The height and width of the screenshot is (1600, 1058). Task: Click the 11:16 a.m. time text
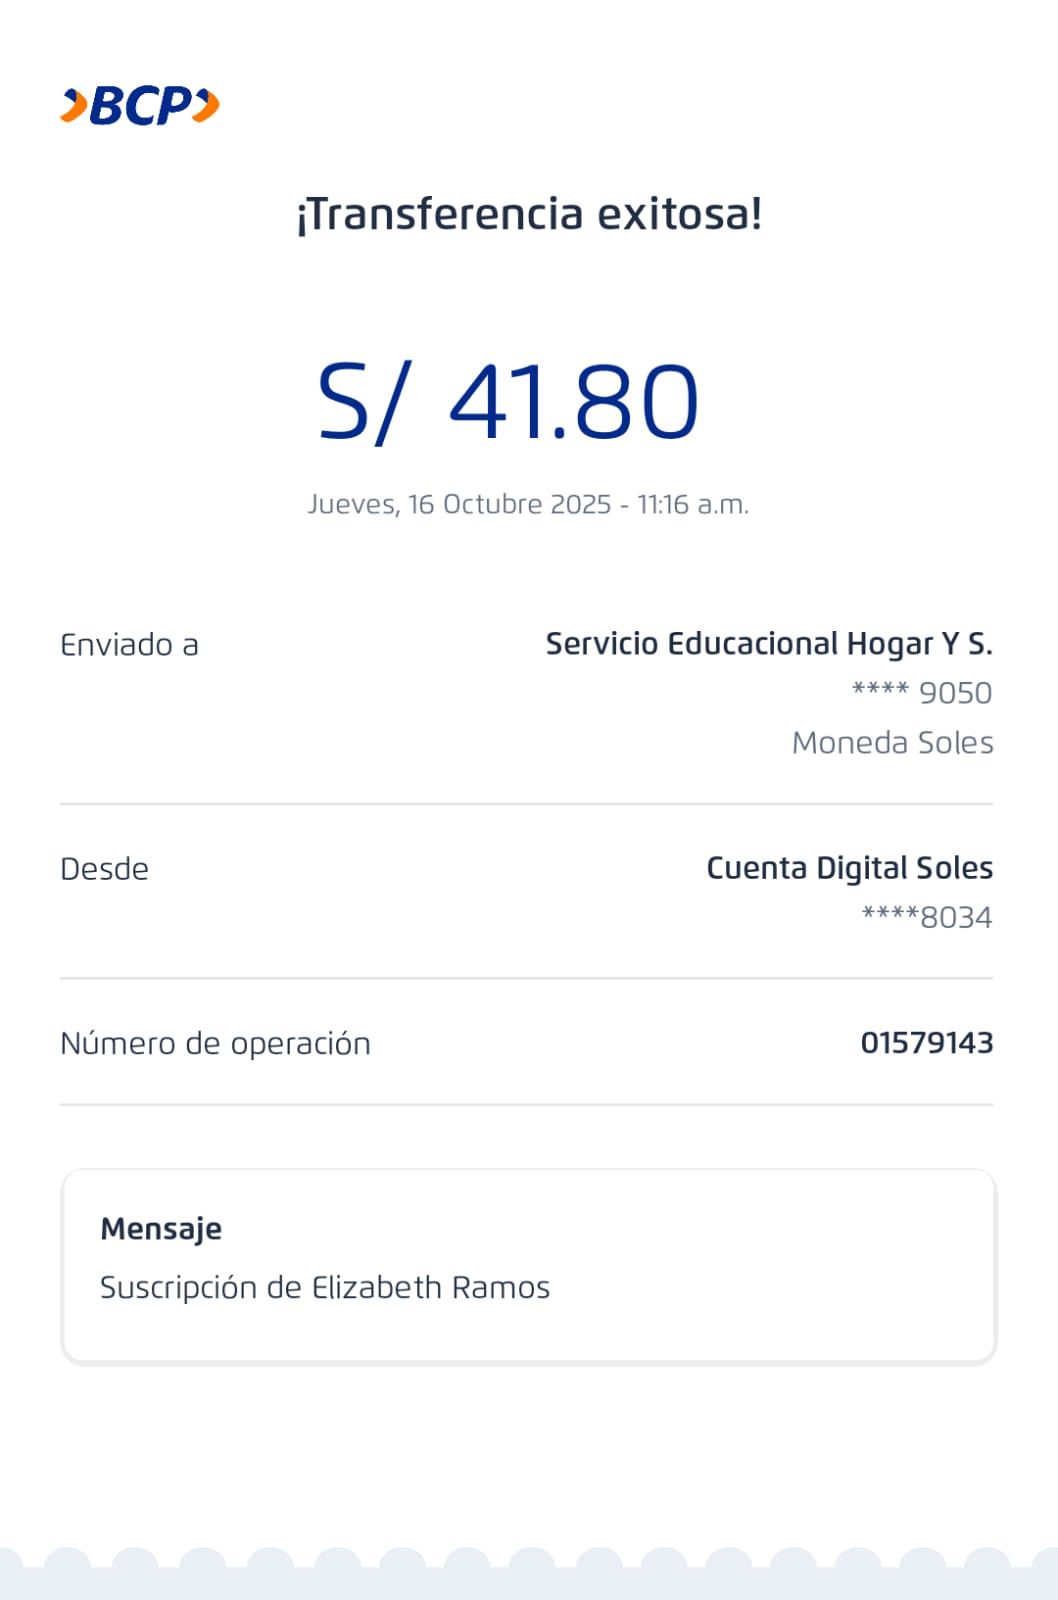point(692,504)
